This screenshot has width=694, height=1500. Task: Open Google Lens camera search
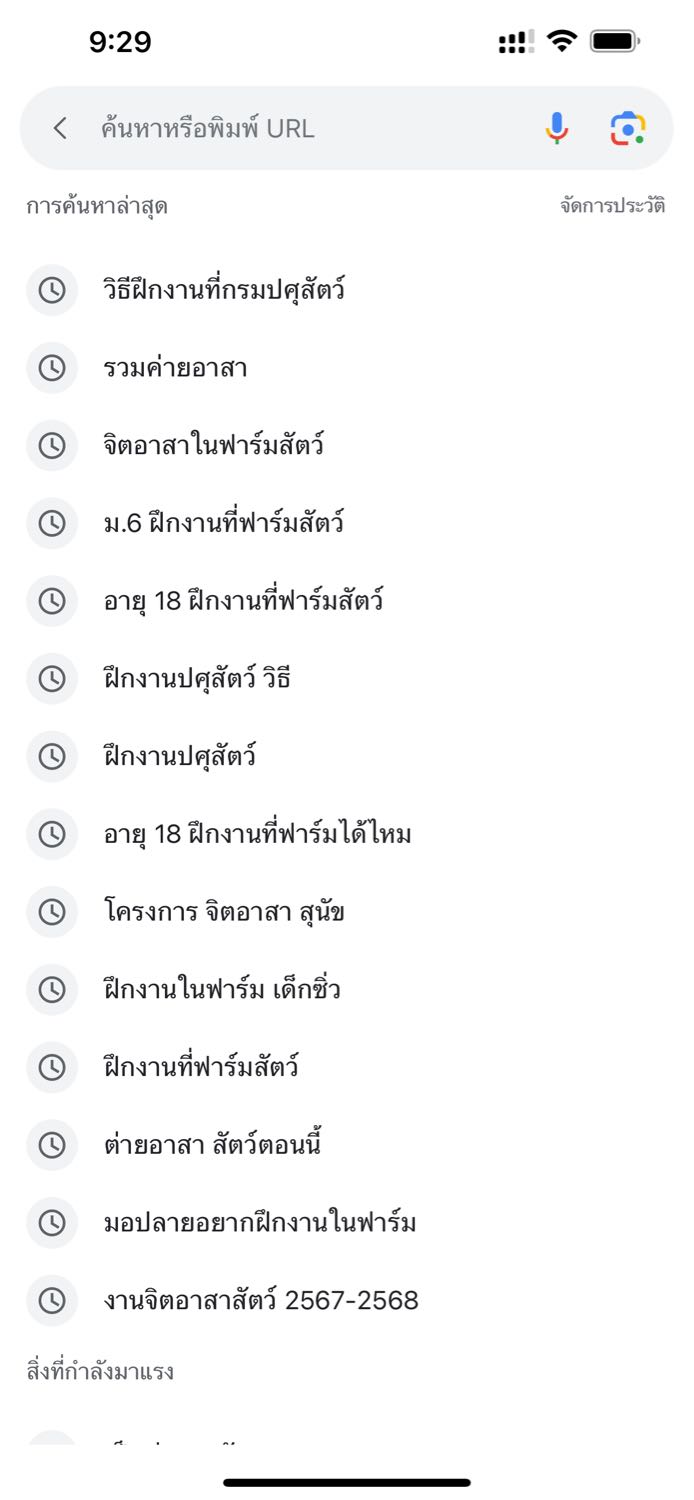click(628, 128)
